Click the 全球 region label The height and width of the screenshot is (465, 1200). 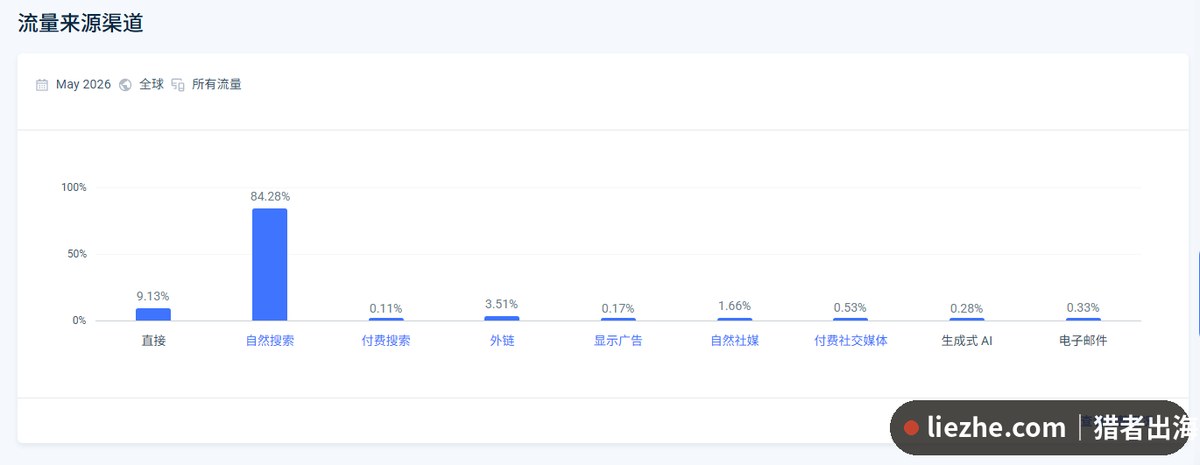pos(151,85)
